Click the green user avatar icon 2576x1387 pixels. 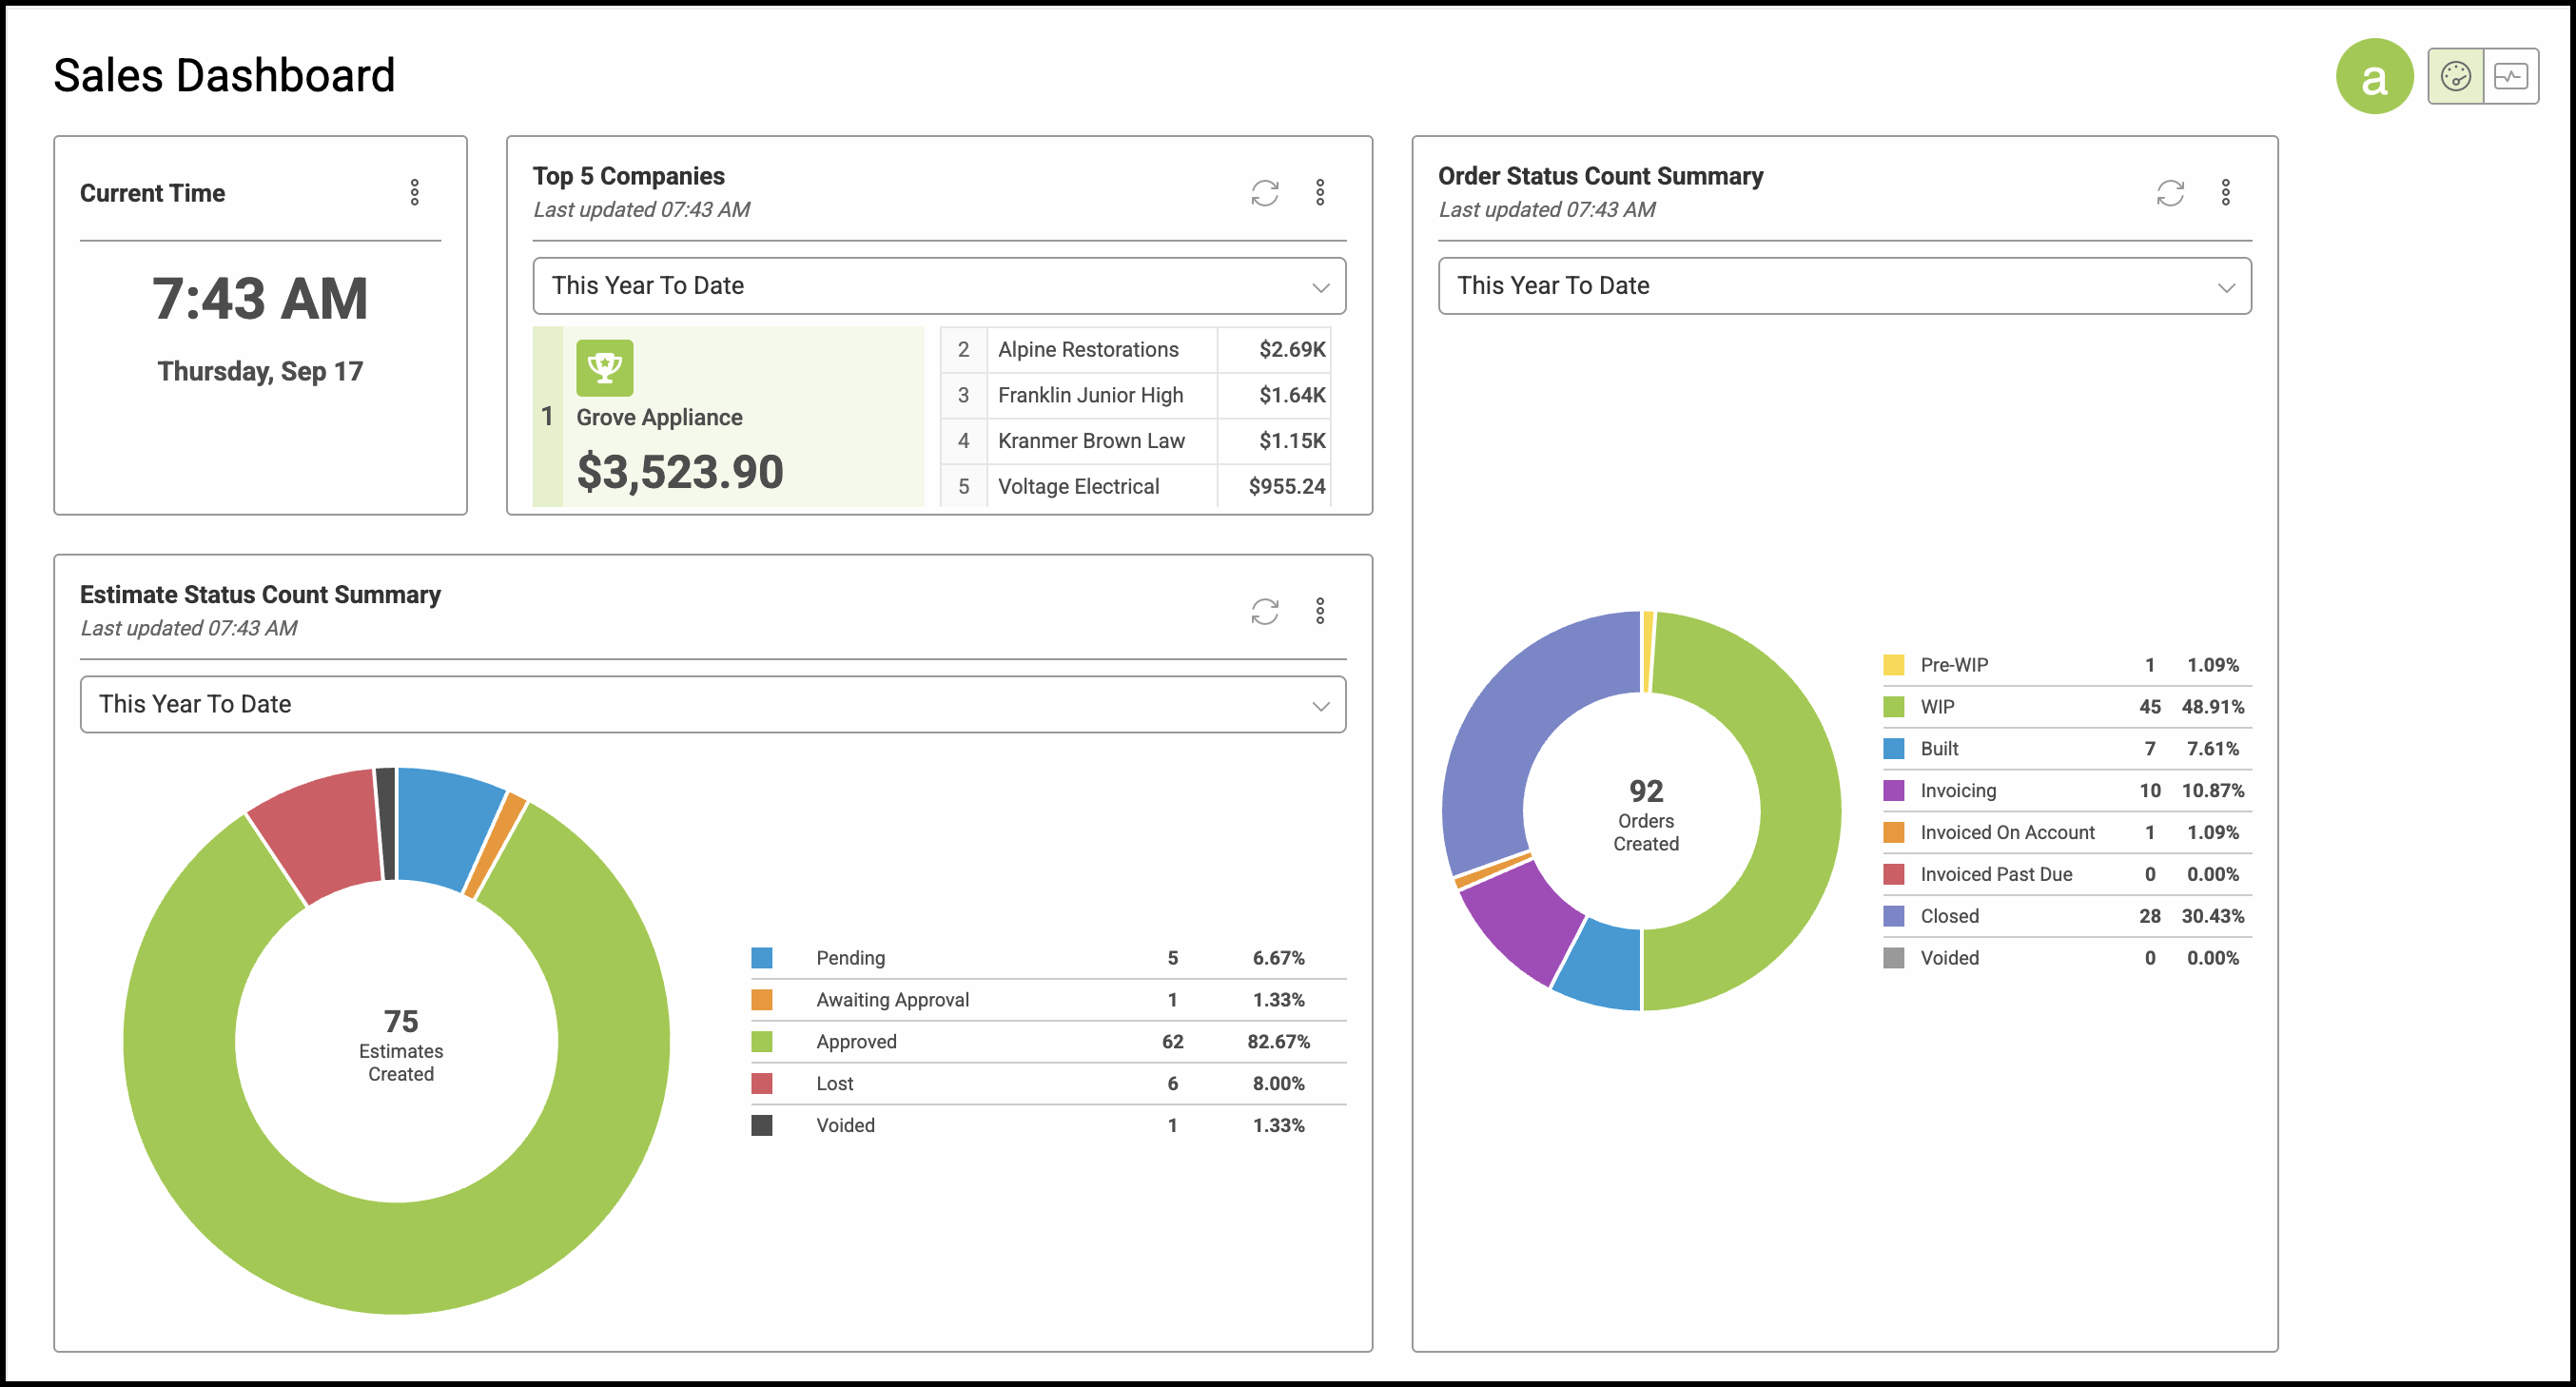click(2374, 76)
